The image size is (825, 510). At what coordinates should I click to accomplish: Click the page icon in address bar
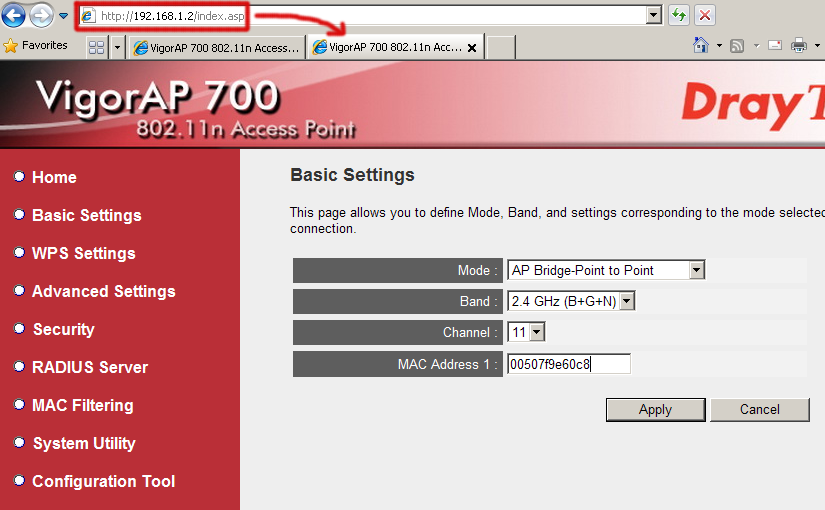(x=88, y=16)
